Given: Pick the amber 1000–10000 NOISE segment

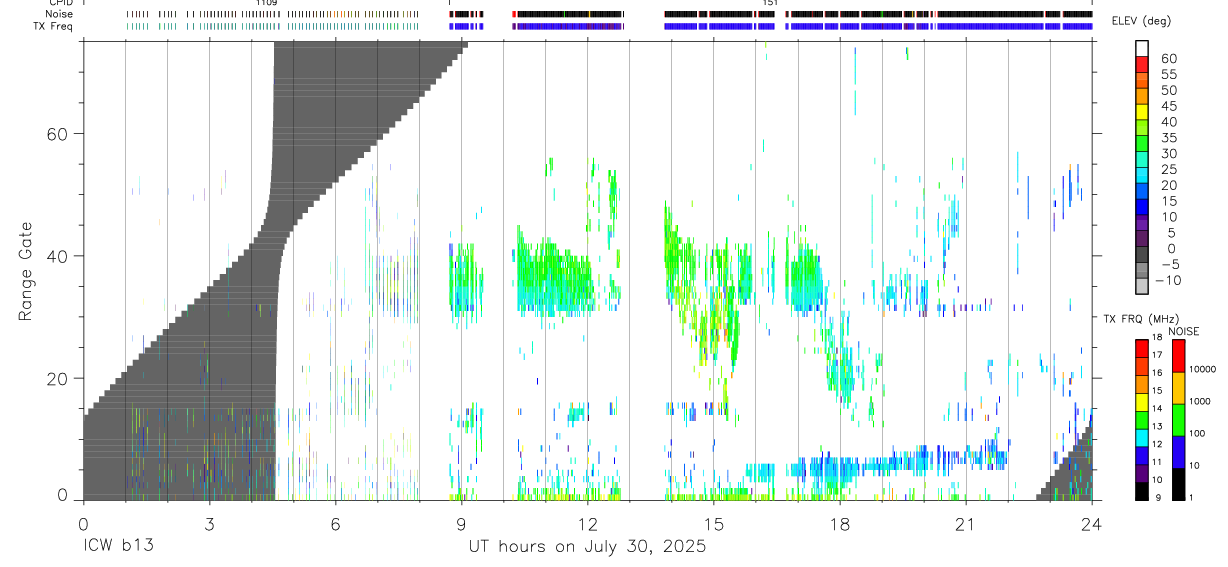Looking at the screenshot, I should [x=1179, y=387].
